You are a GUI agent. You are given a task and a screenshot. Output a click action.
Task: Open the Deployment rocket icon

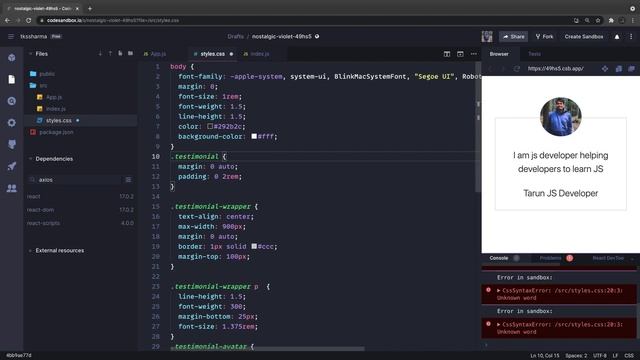click(11, 166)
